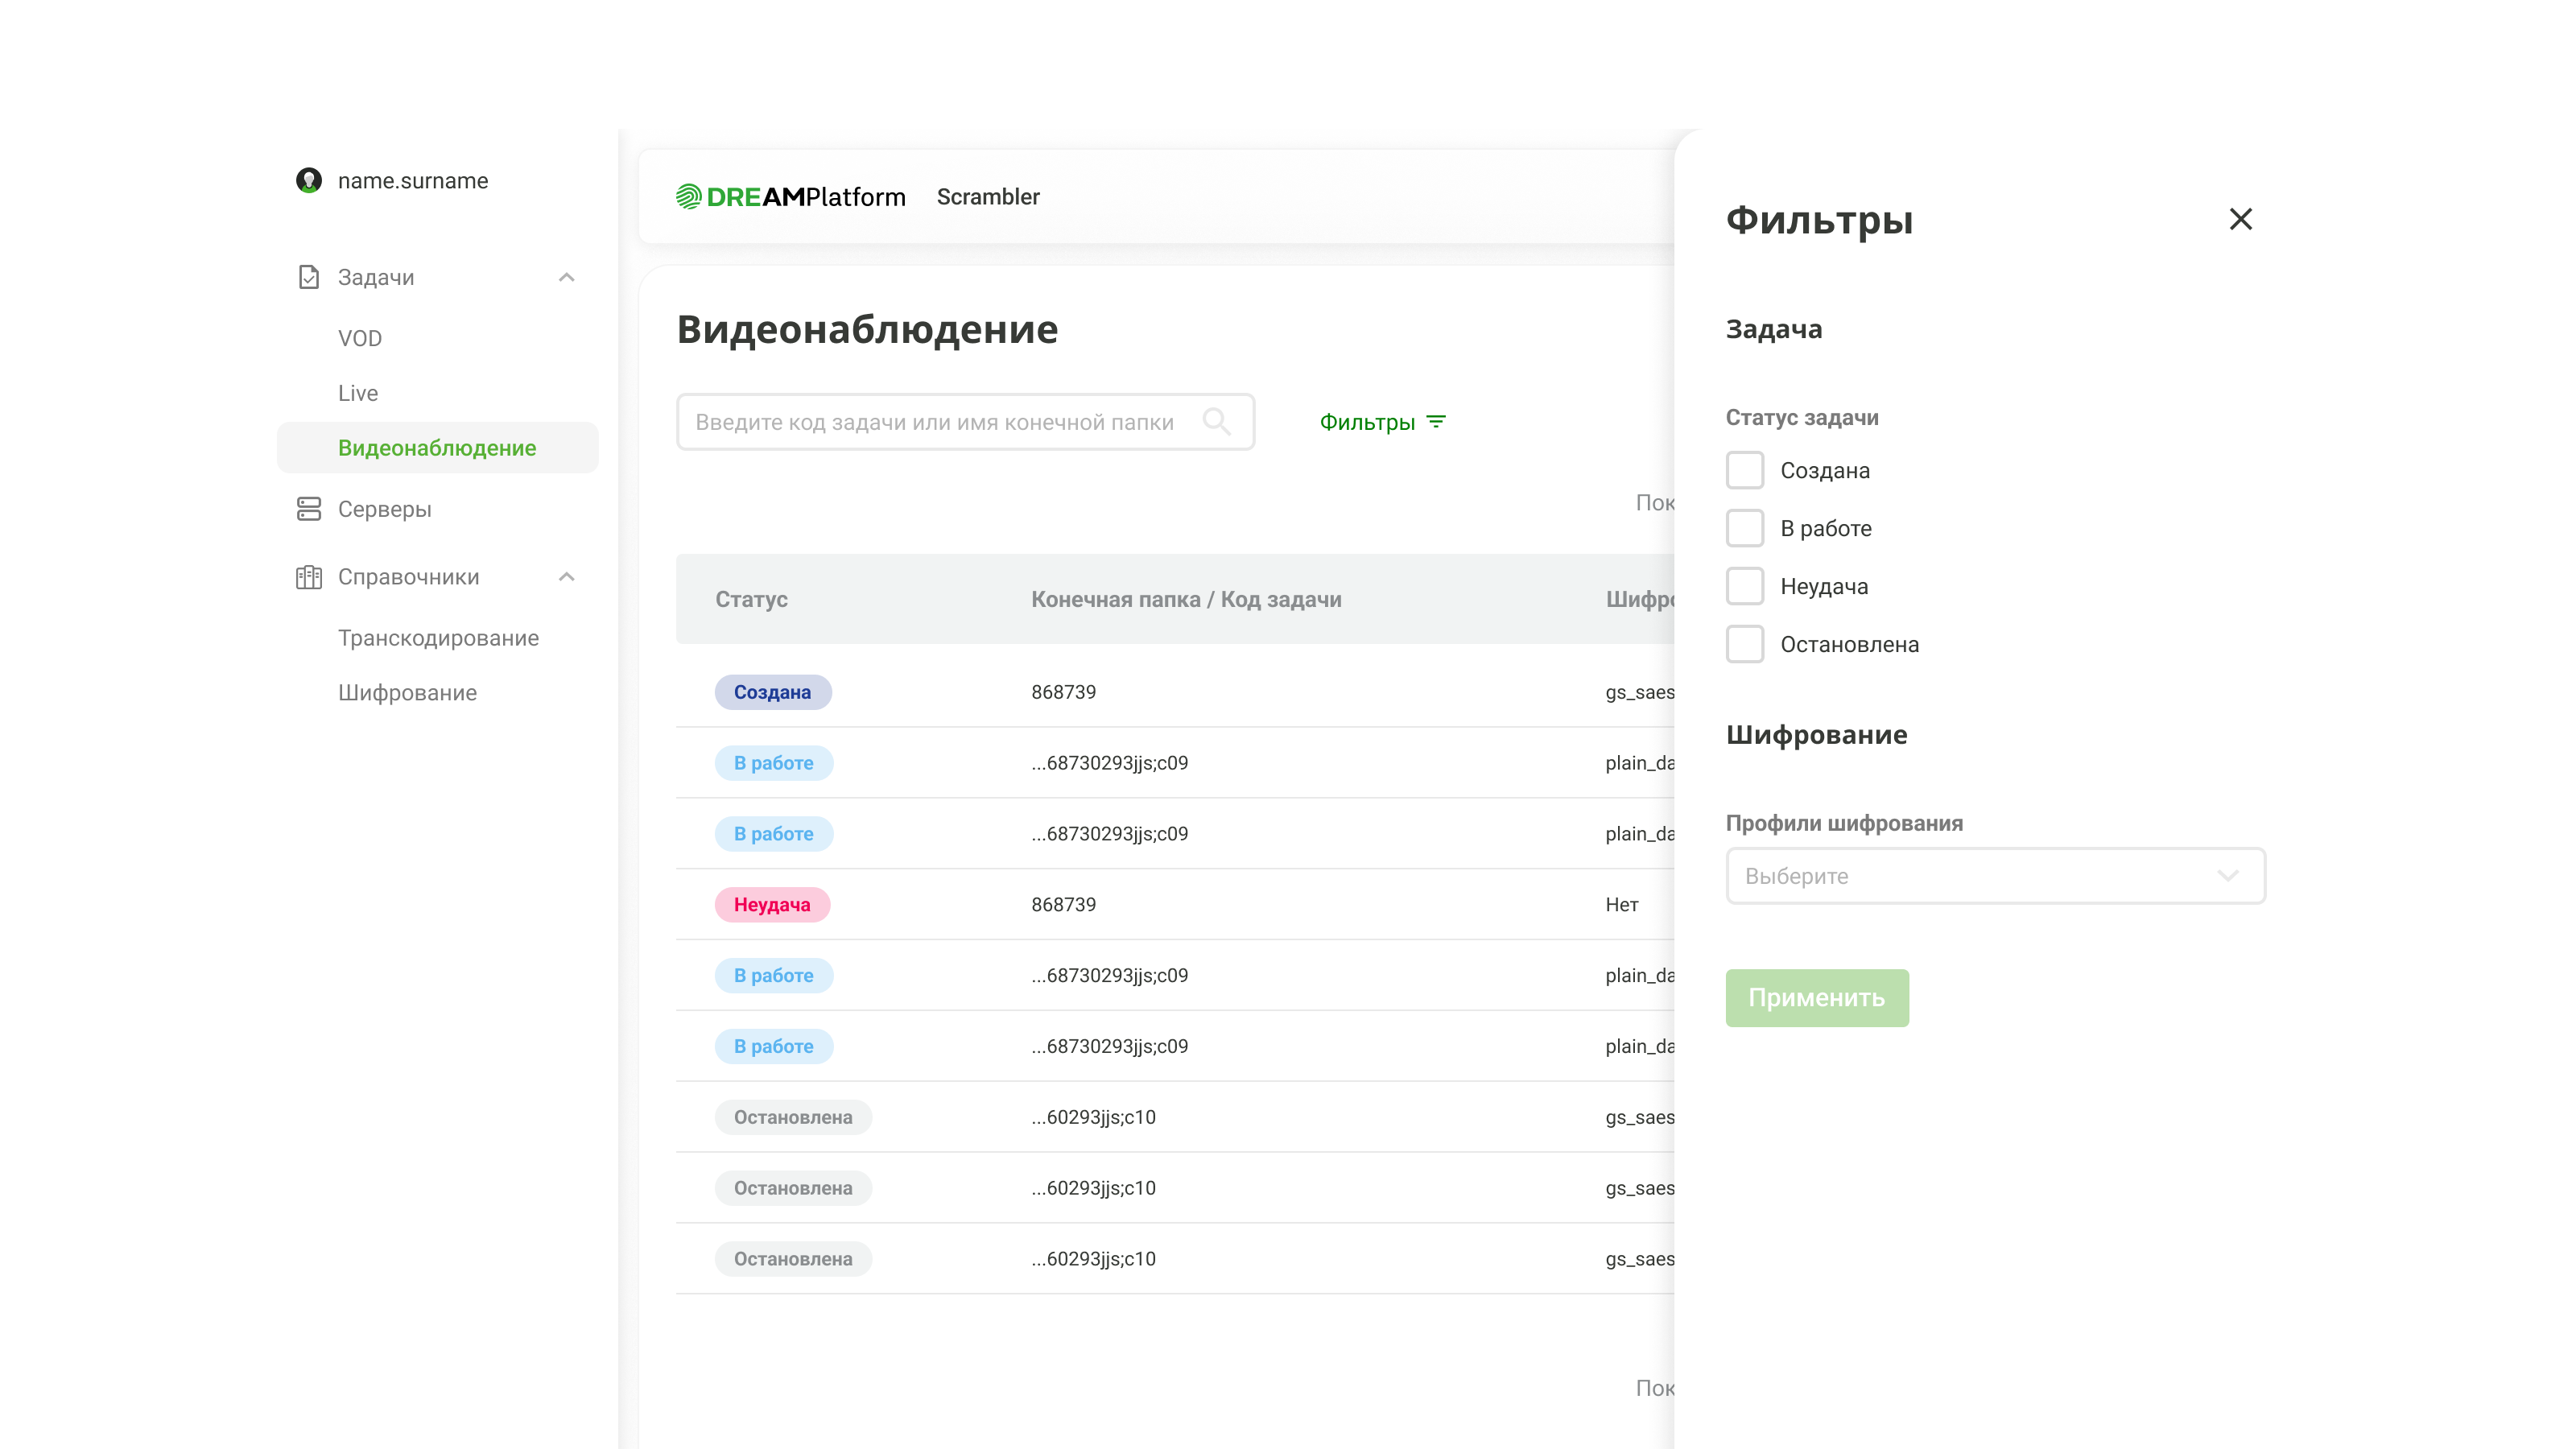
Task: Click the Scrambler header label
Action: (988, 197)
